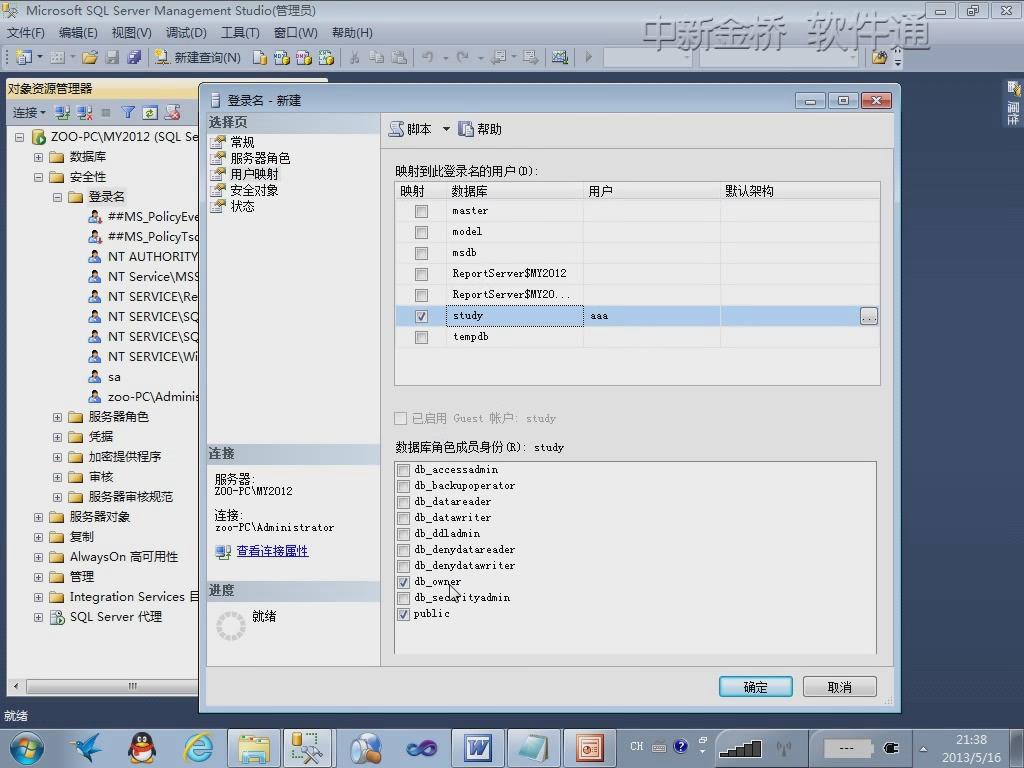
Task: Open Word from the taskbar
Action: click(x=479, y=748)
